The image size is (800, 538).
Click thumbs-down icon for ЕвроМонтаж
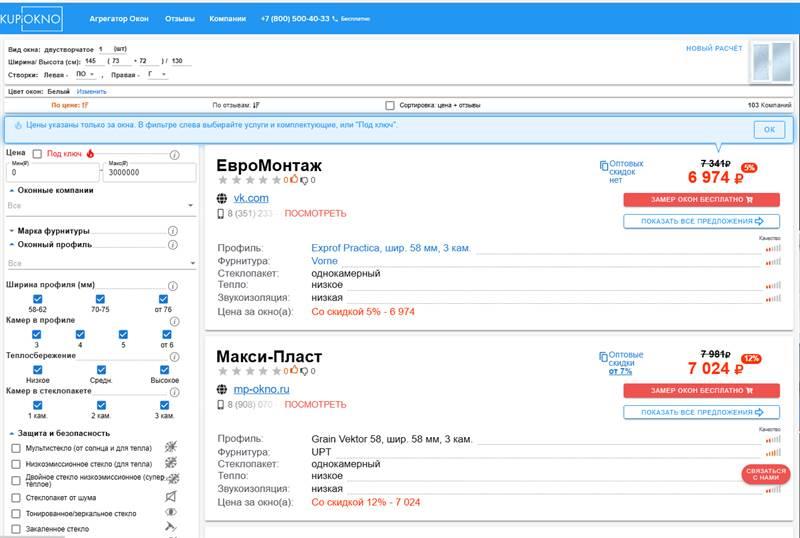pos(304,180)
